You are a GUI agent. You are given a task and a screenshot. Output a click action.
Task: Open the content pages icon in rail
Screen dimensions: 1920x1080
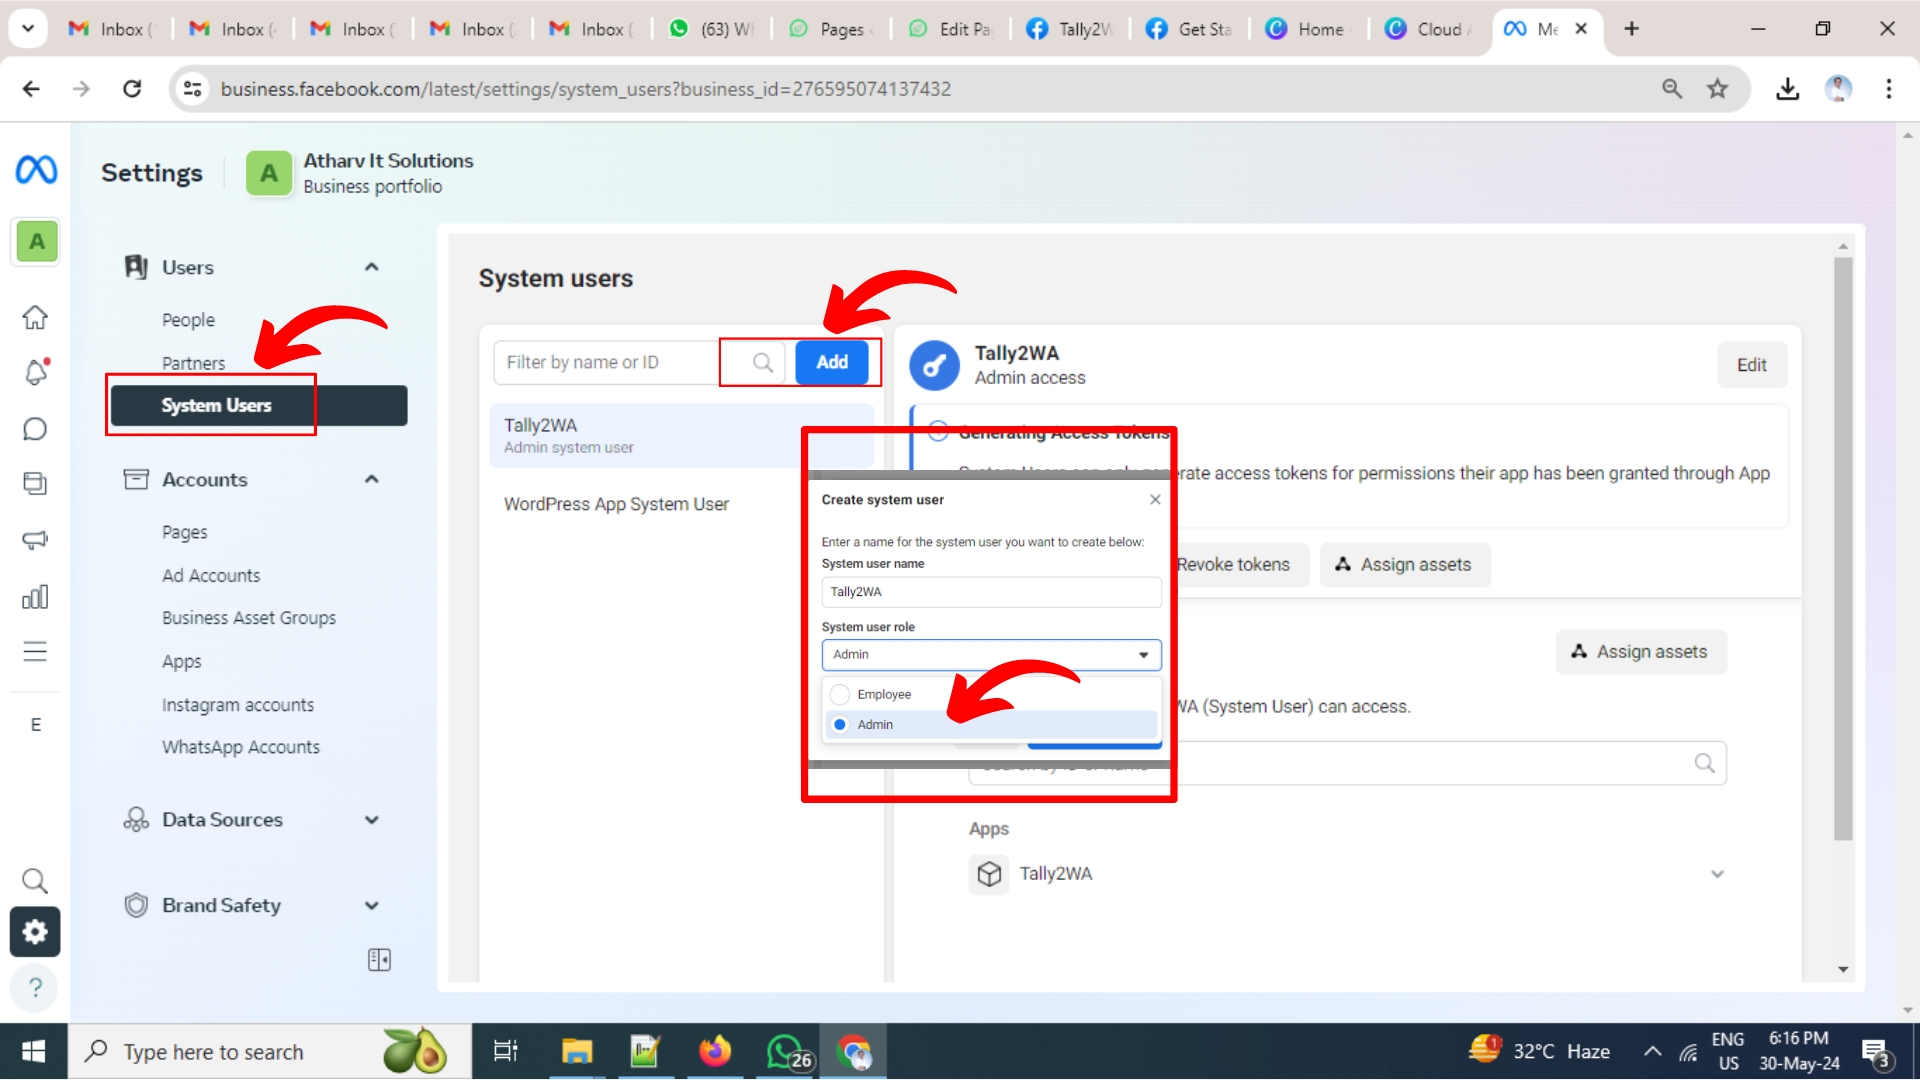(x=35, y=484)
